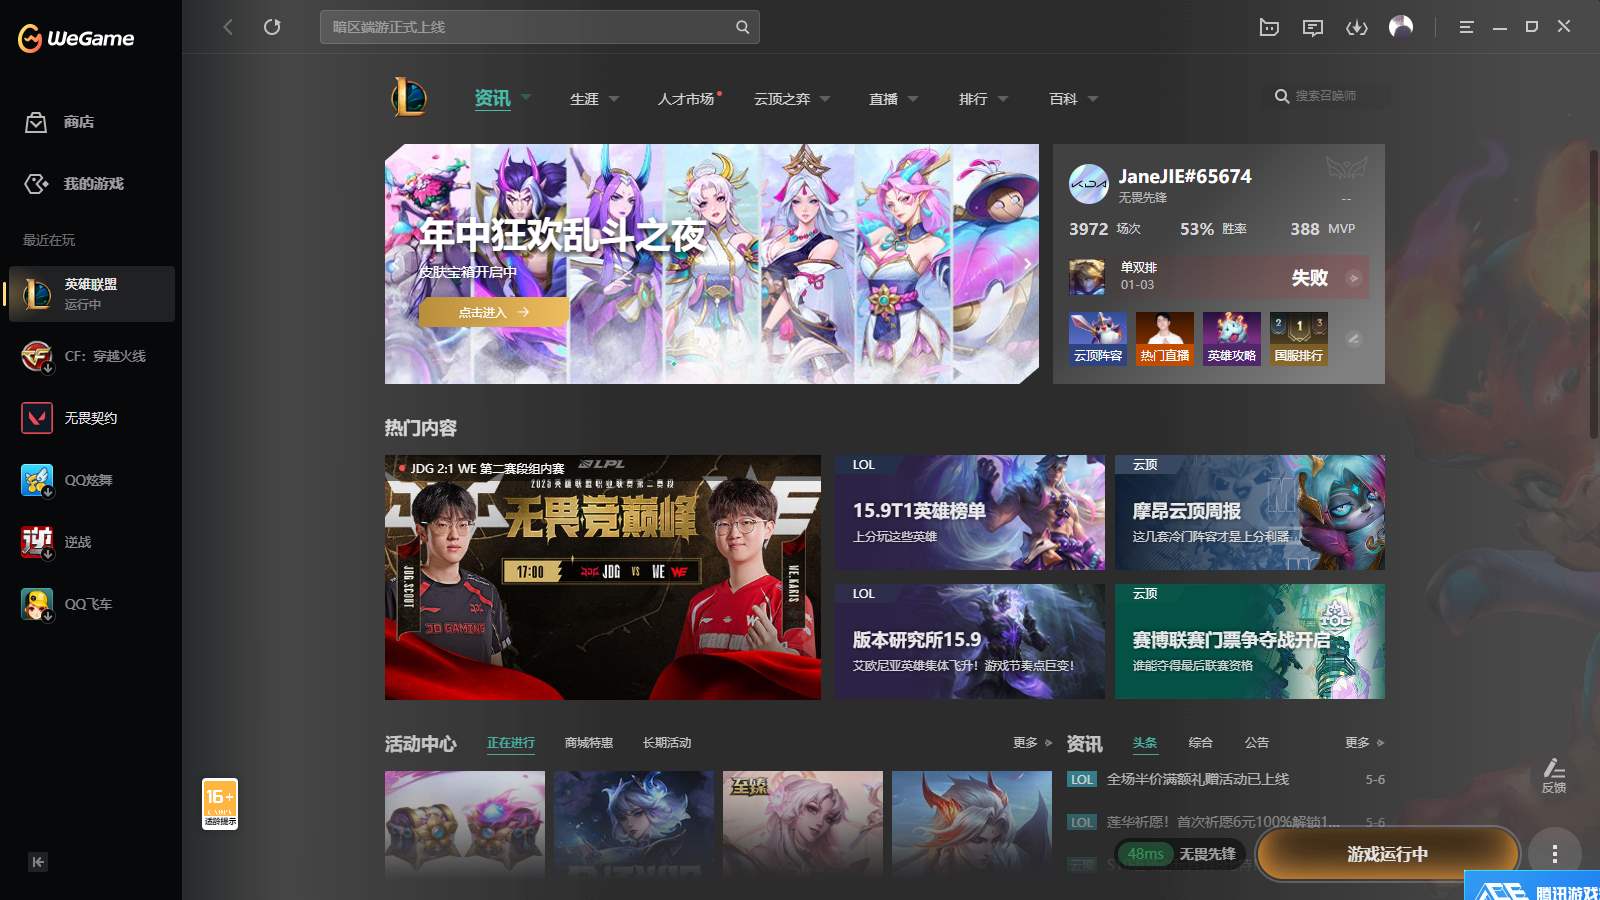Open 云顶阵容 shortcut icon
This screenshot has height=900, width=1600.
tap(1098, 338)
